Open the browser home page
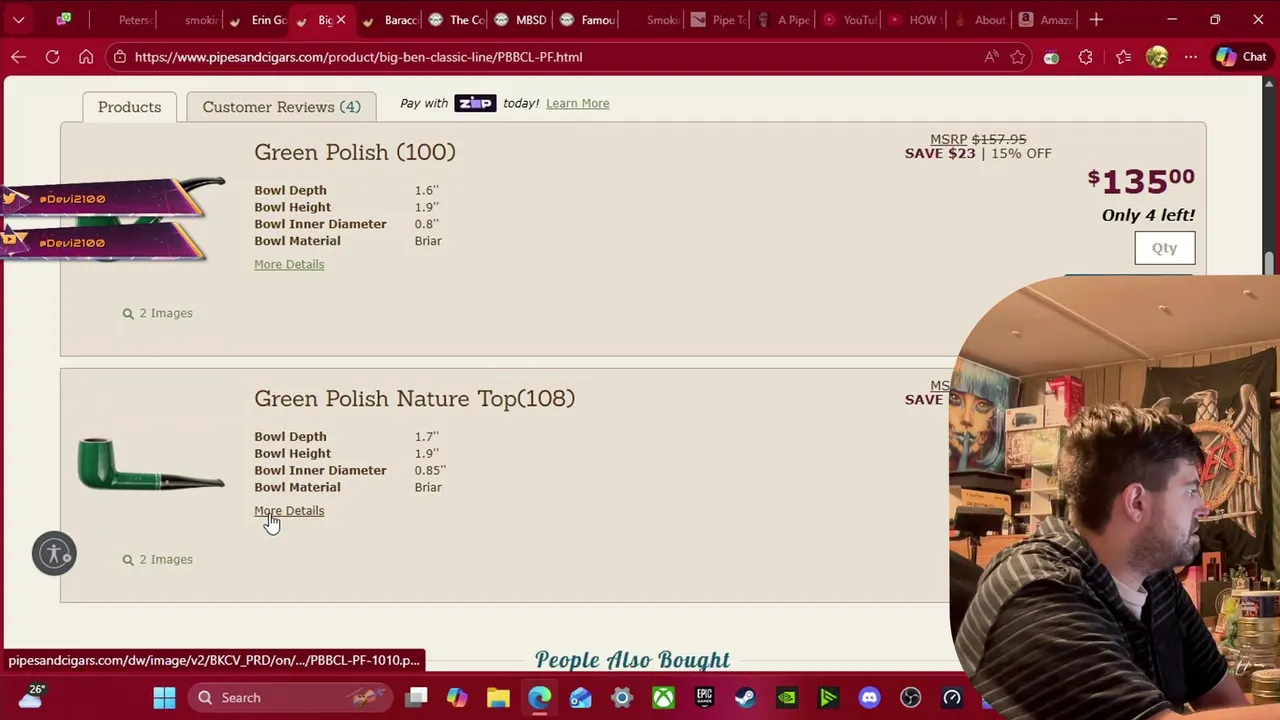The width and height of the screenshot is (1280, 720). [86, 57]
